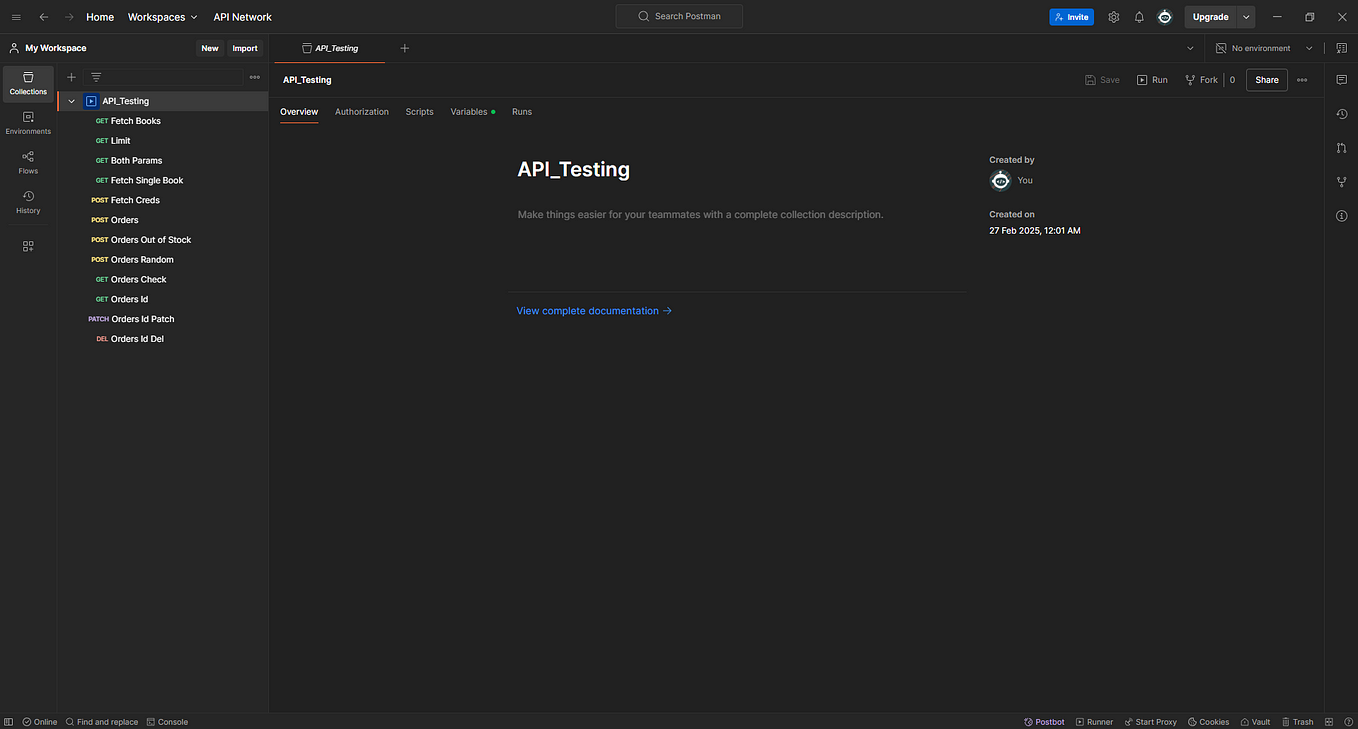The height and width of the screenshot is (729, 1358).
Task: Open the forks icon in right sidebar
Action: point(1342,182)
